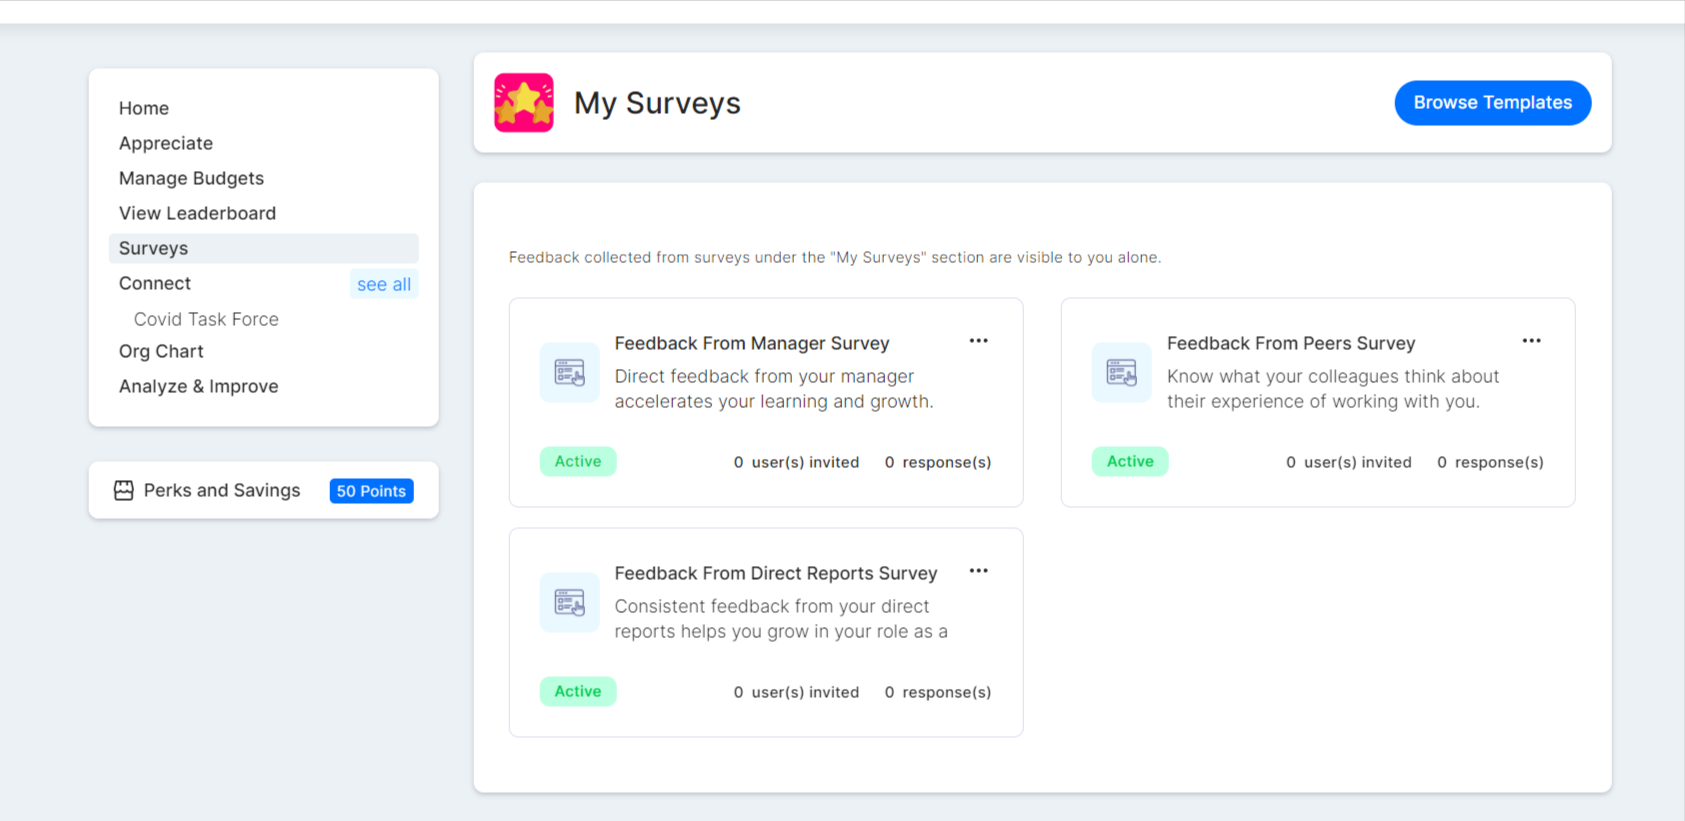This screenshot has width=1685, height=821.
Task: Click the Direct Reports Survey icon
Action: coord(570,603)
